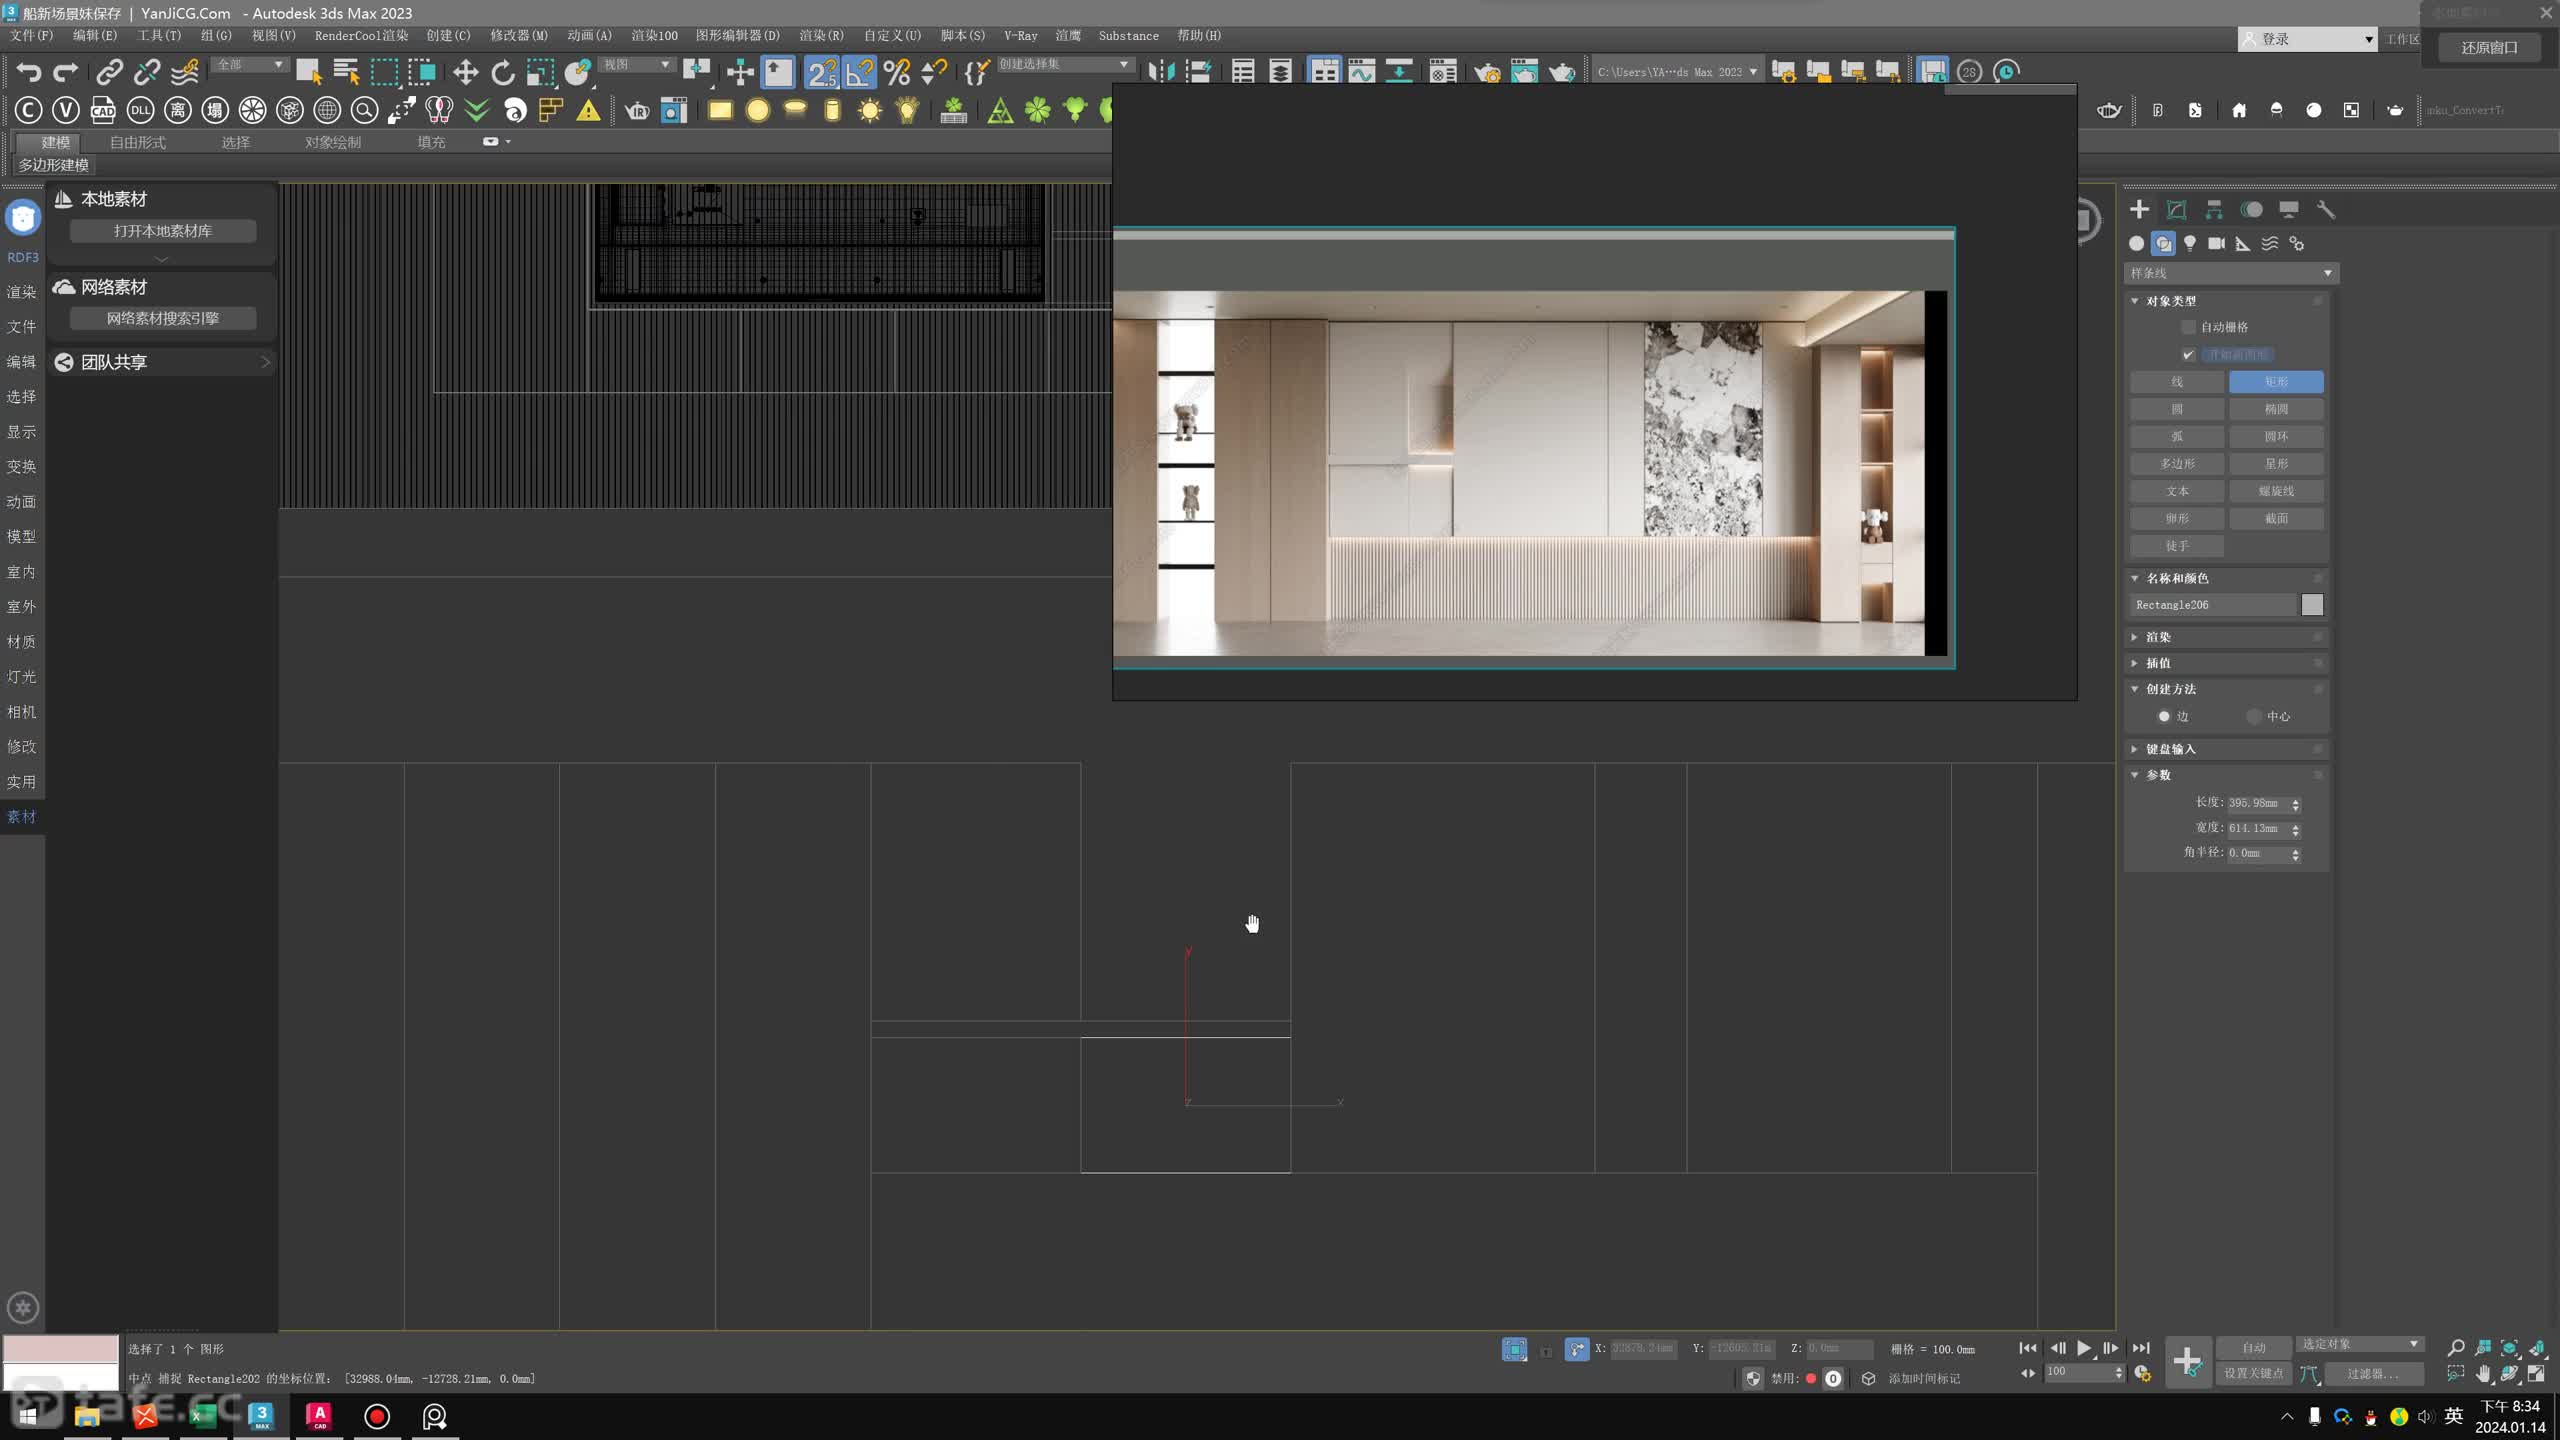
Task: Choose the 椭圆 spline button
Action: pos(2276,409)
